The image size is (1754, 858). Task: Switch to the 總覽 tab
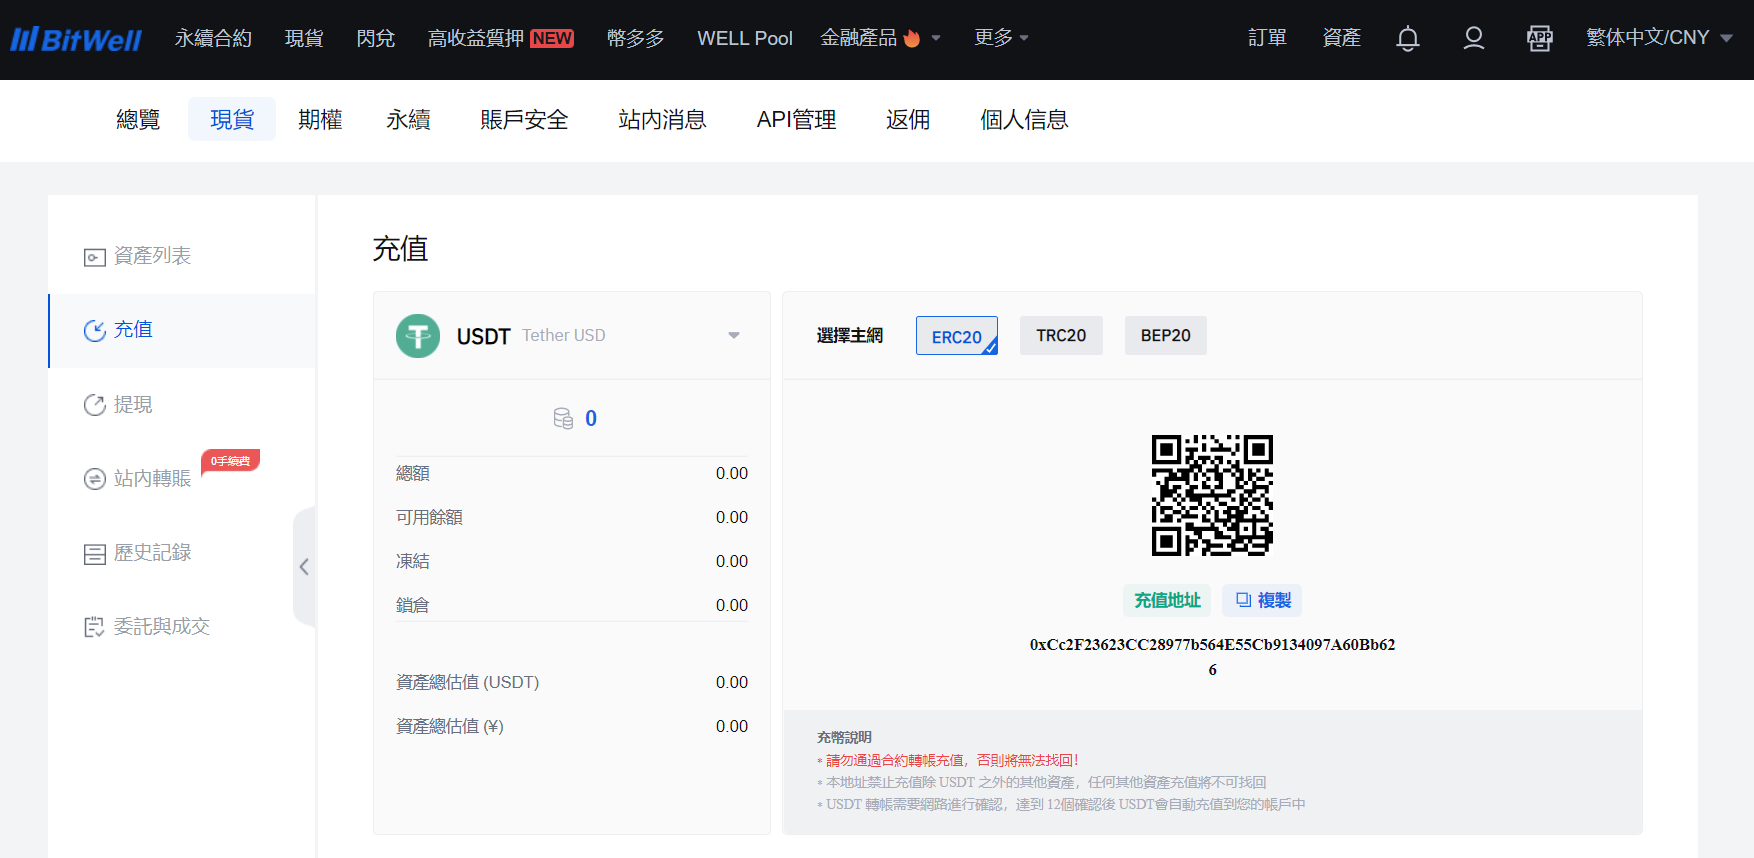pyautogui.click(x=138, y=120)
